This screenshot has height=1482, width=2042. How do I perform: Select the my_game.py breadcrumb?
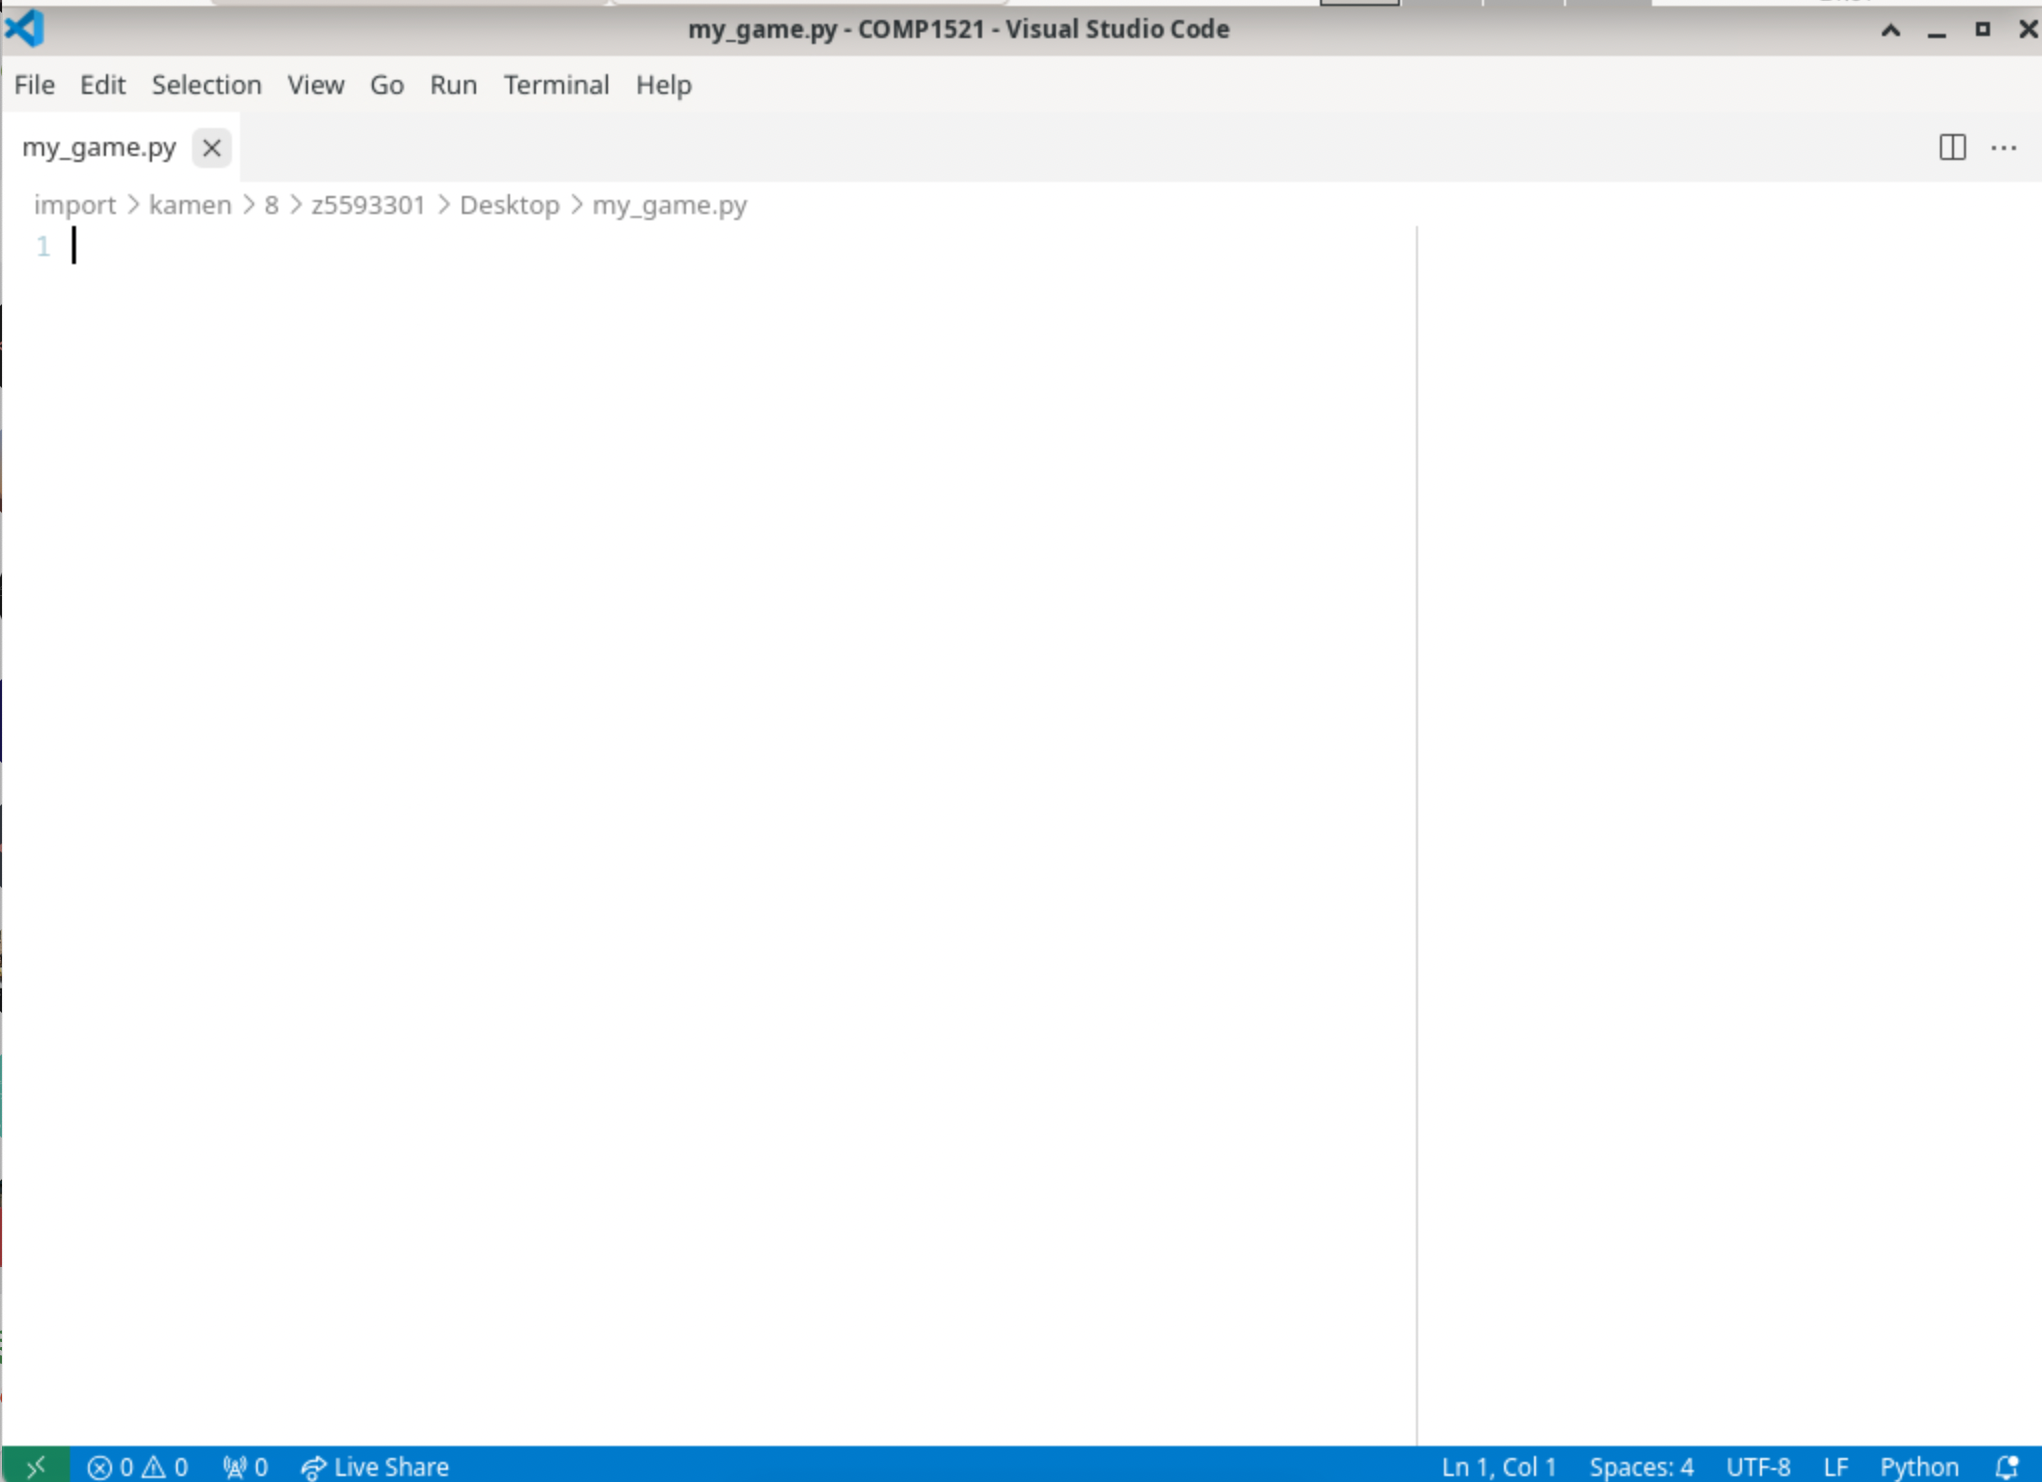click(x=669, y=205)
